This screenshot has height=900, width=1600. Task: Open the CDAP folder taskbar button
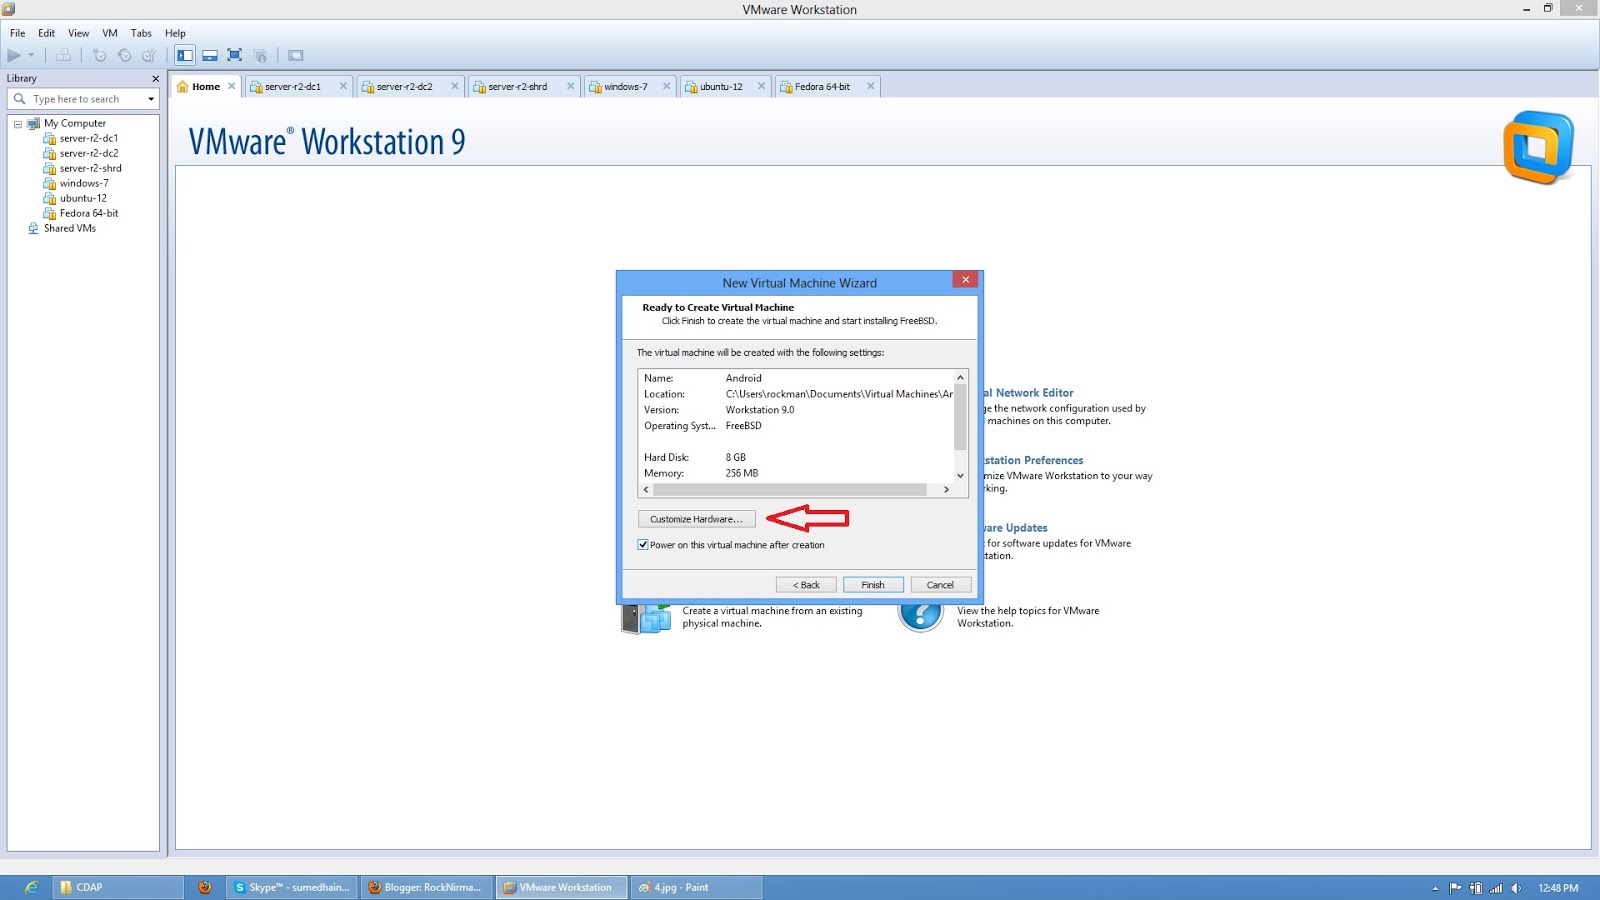[118, 887]
